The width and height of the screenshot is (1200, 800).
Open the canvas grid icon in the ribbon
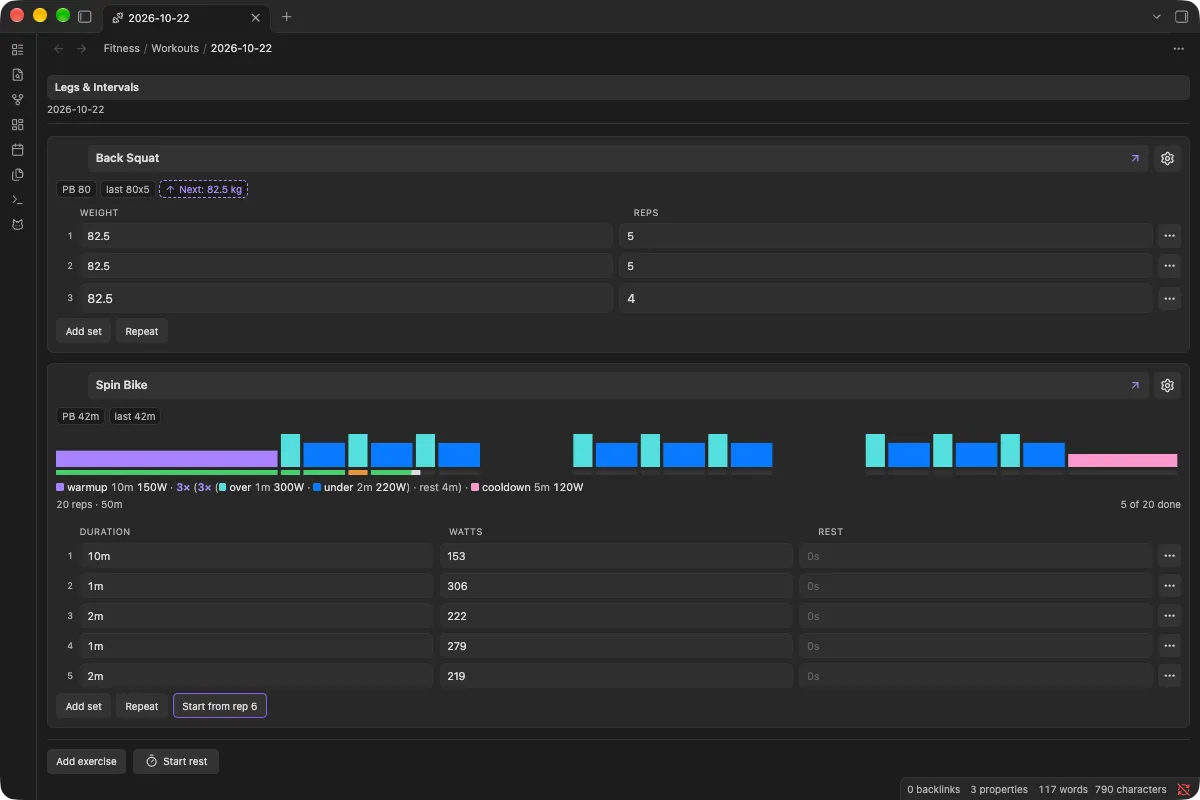click(x=17, y=124)
